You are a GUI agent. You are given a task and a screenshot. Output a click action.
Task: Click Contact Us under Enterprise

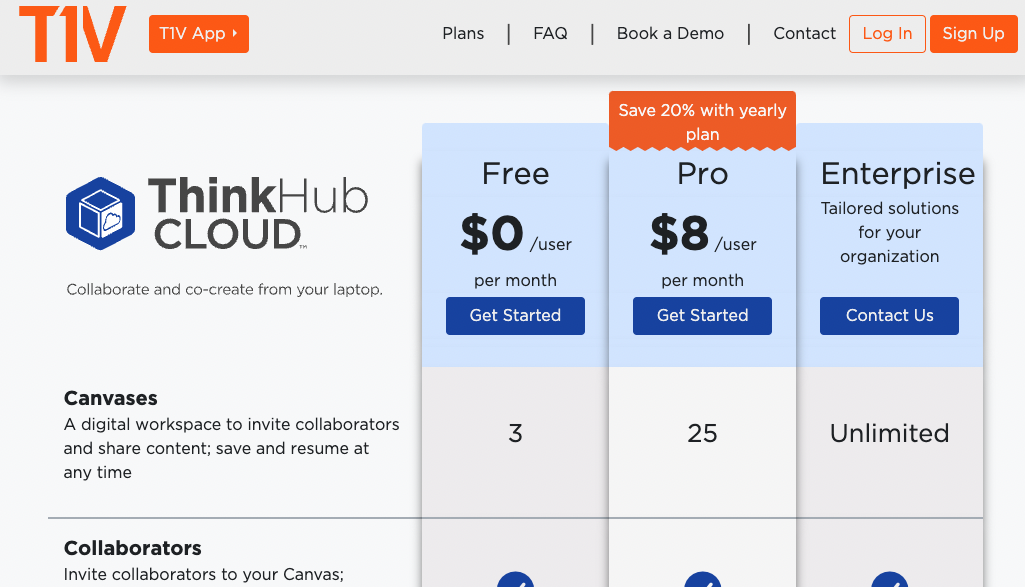pyautogui.click(x=889, y=315)
